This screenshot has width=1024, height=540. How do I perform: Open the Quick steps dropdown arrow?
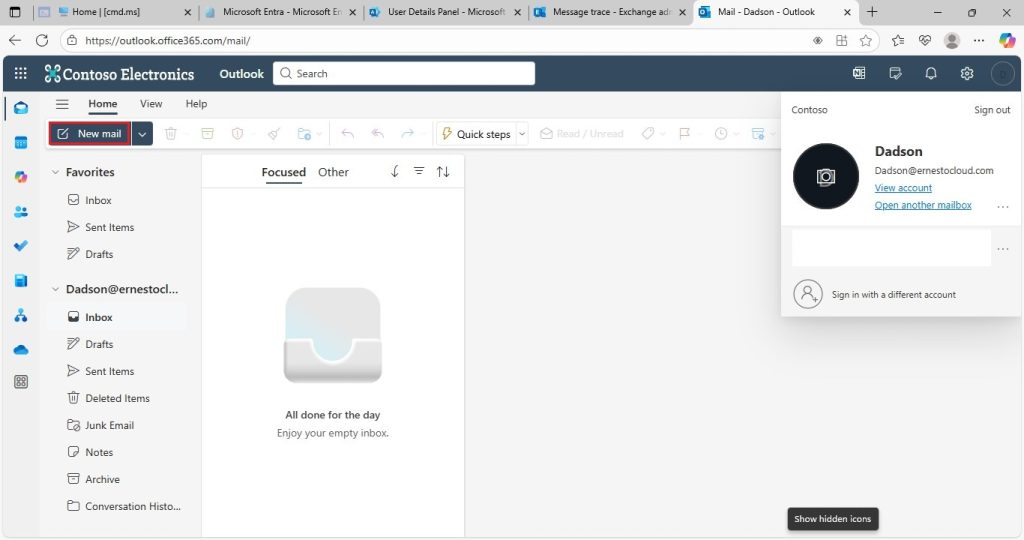pos(522,134)
